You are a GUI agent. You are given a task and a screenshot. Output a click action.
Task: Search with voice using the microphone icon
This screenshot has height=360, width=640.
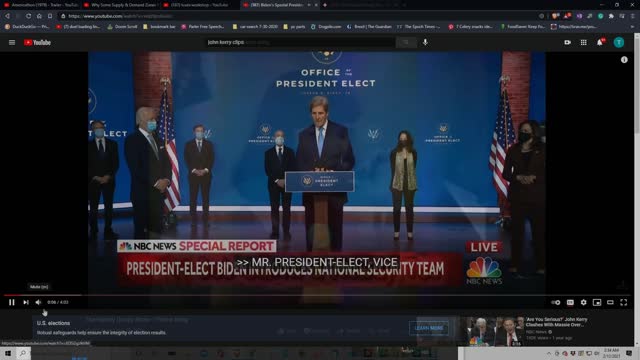[425, 42]
